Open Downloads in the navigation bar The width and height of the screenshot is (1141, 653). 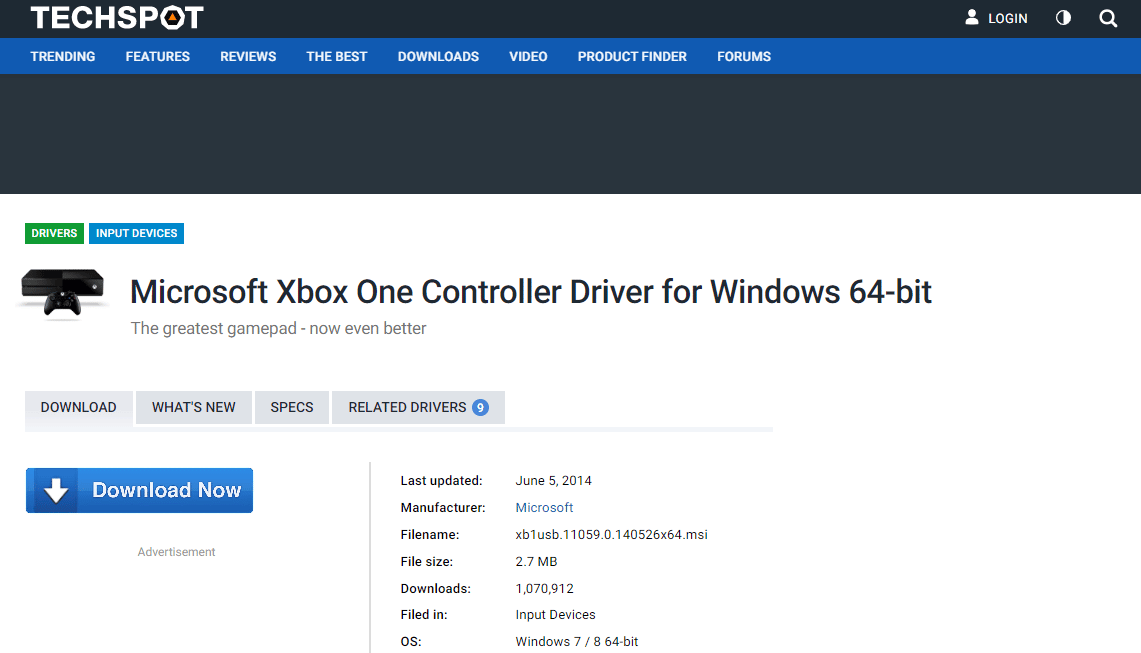pos(438,57)
